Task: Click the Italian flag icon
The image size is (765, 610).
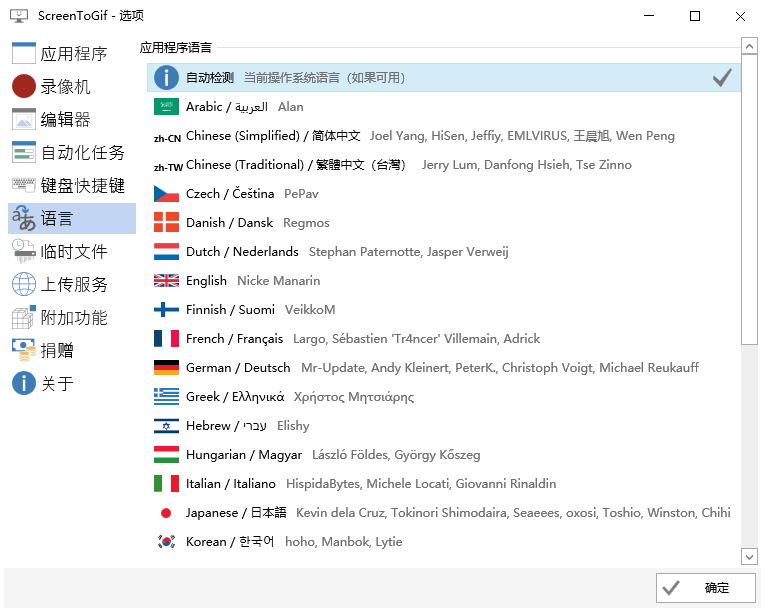Action: 166,484
